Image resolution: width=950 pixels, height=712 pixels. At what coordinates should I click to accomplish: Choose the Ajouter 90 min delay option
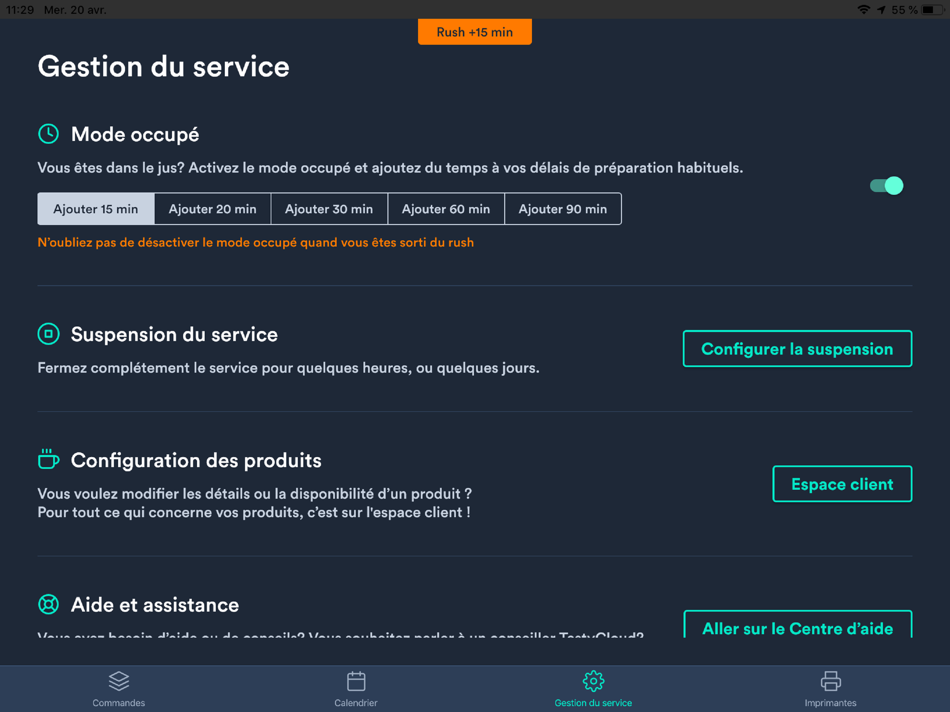pos(562,209)
